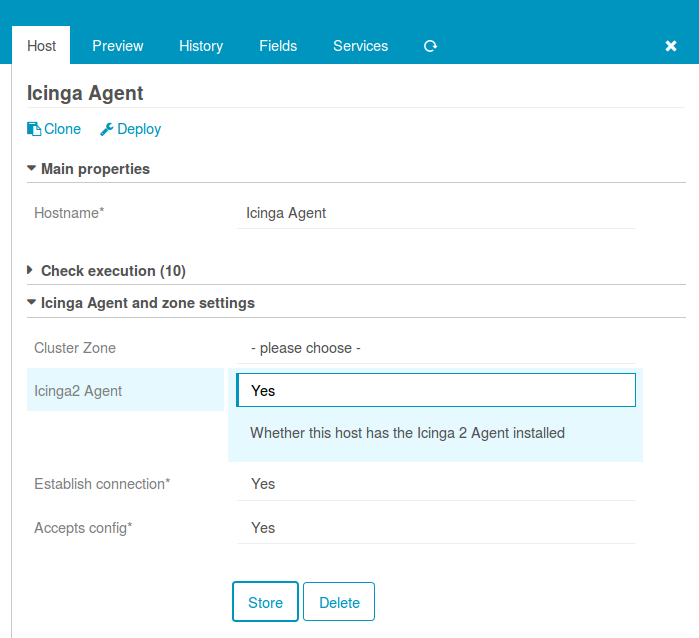Open the Preview tab

118,45
